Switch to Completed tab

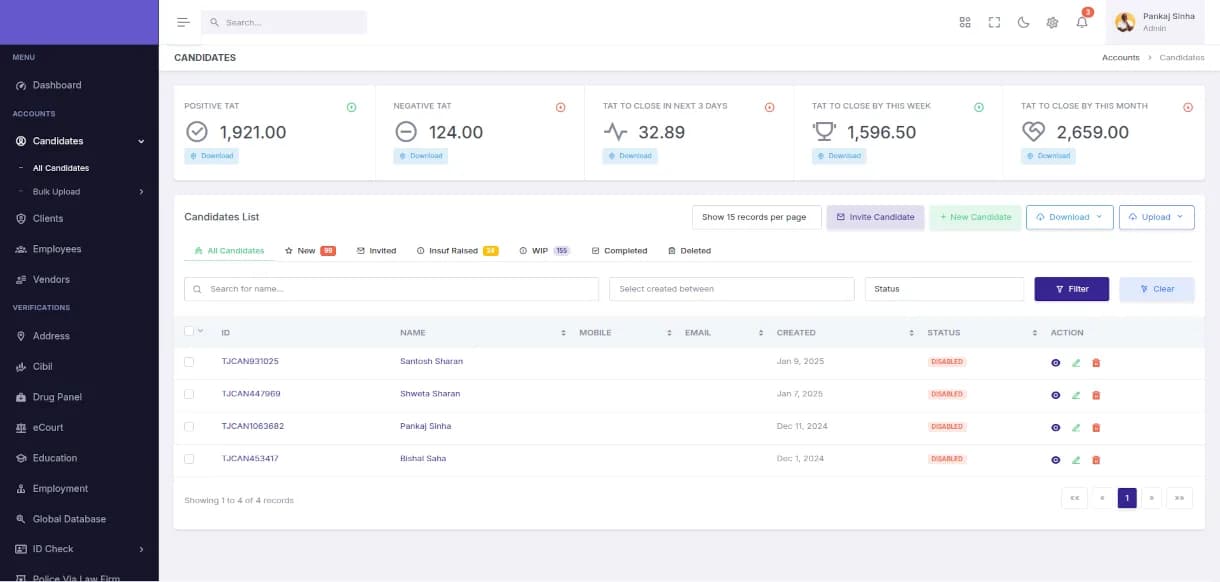coord(619,251)
